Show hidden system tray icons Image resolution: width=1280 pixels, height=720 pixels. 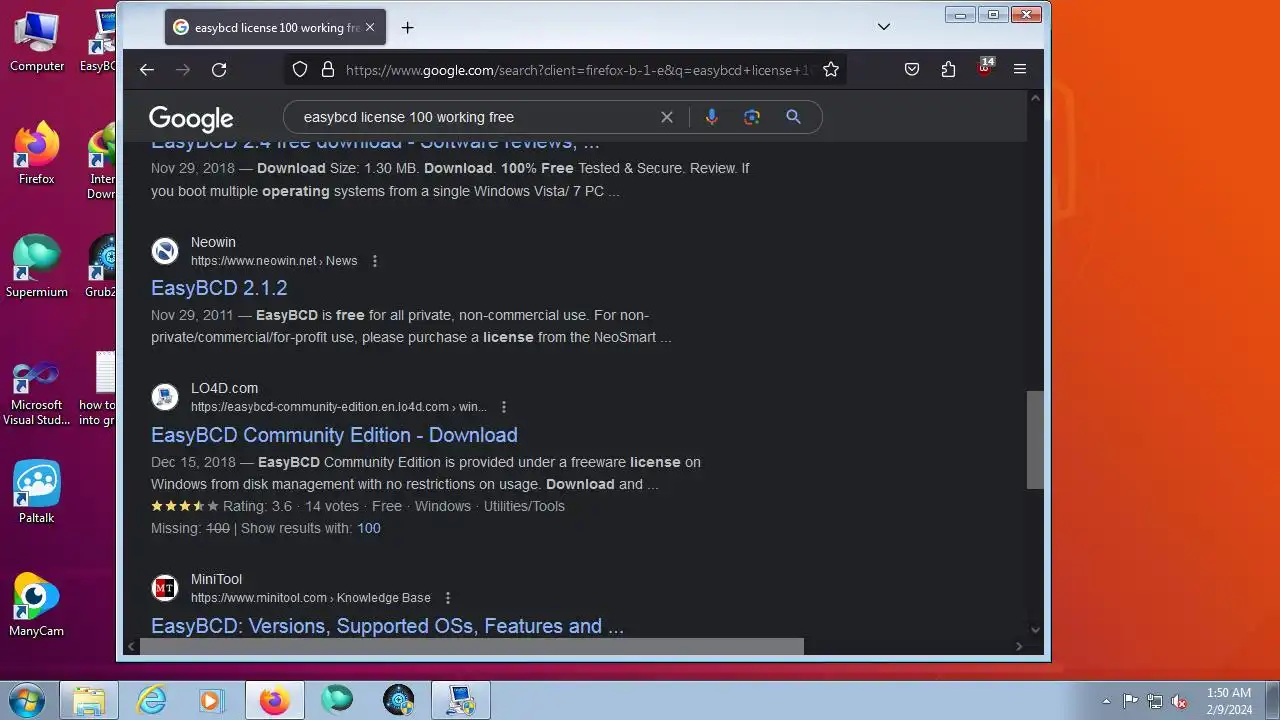[1106, 701]
